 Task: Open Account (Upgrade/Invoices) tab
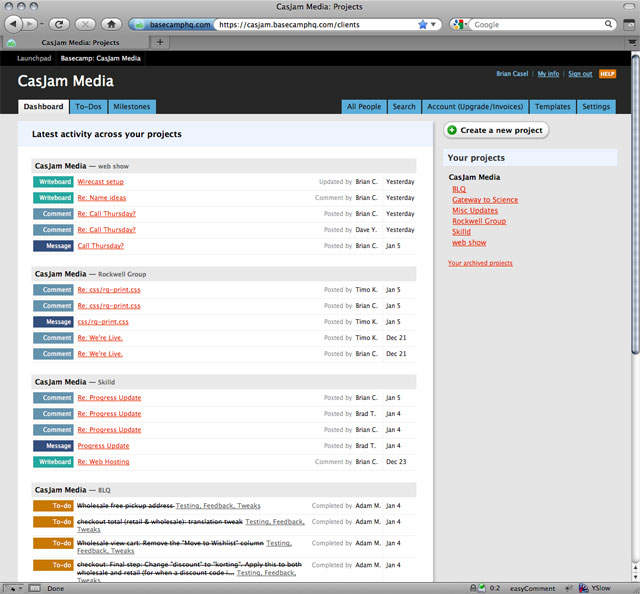click(475, 107)
